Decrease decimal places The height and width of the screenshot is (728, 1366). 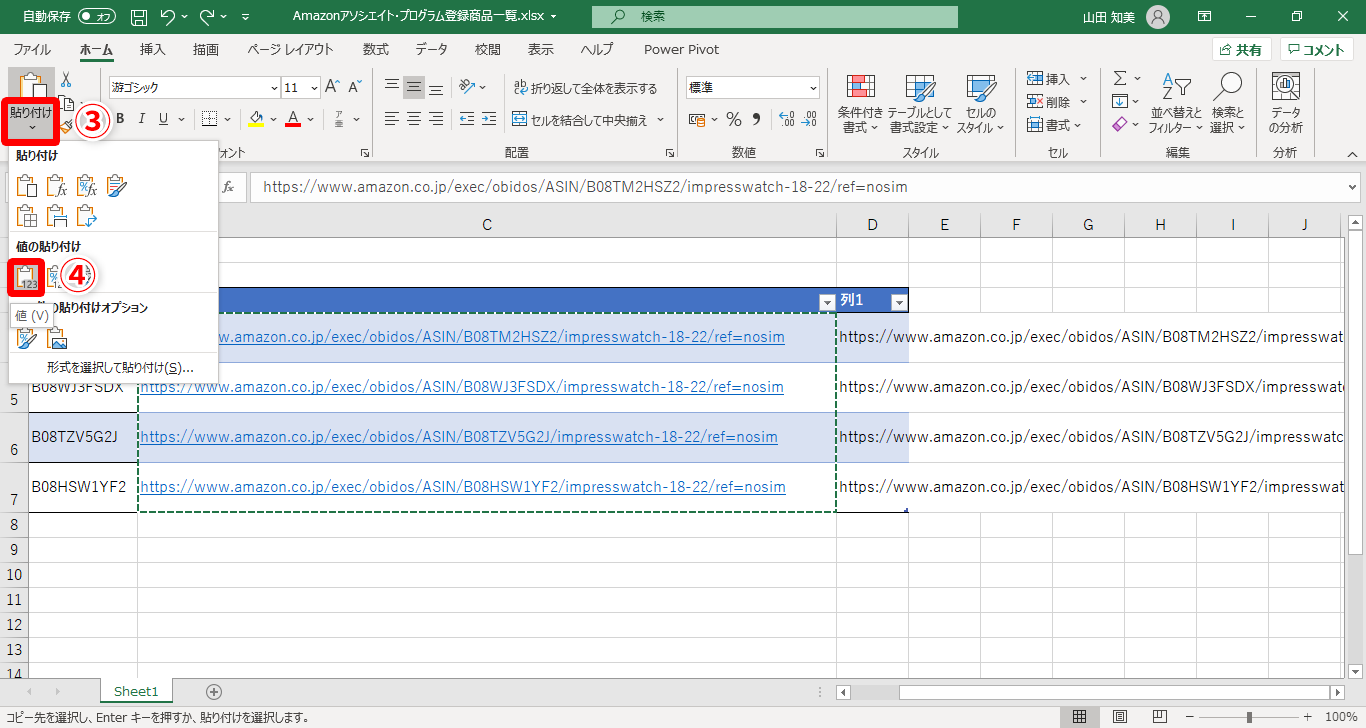(x=810, y=120)
